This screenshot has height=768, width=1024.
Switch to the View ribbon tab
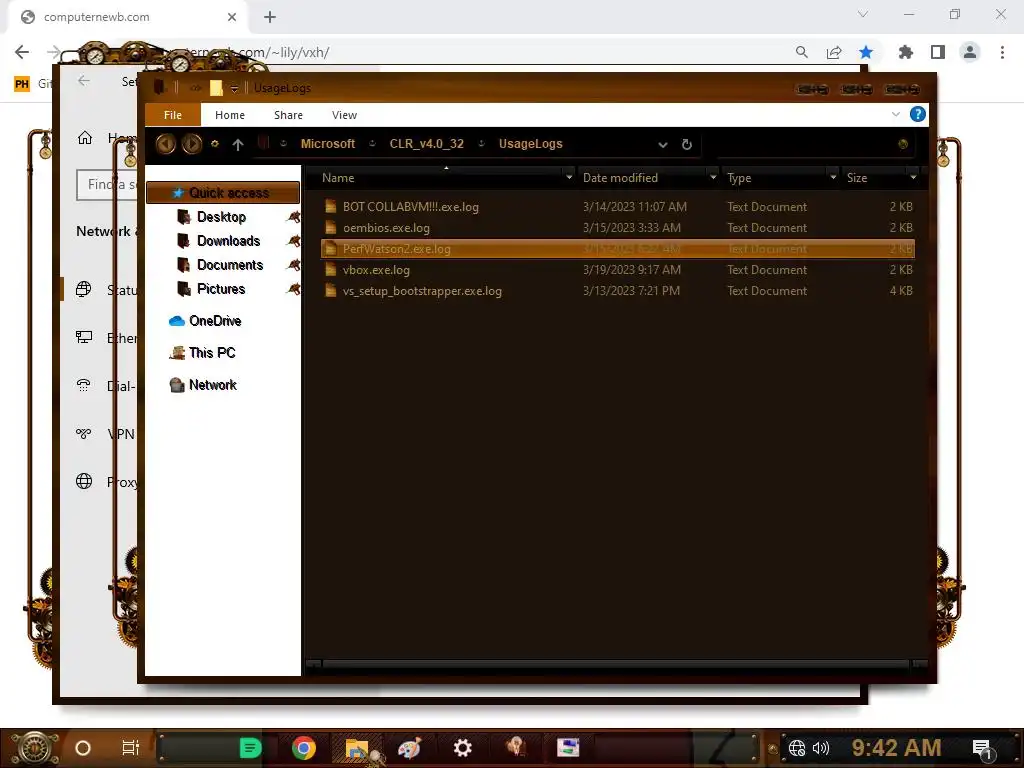tap(344, 115)
